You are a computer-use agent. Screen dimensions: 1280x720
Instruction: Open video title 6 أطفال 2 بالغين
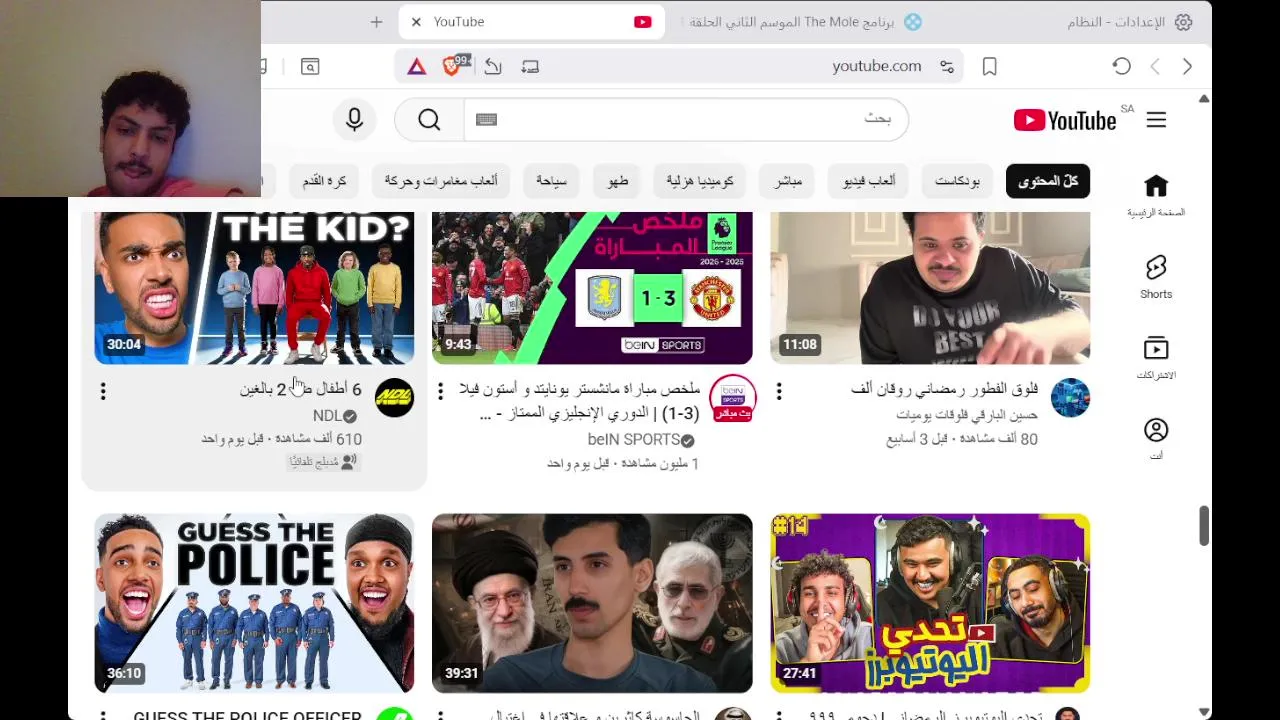point(300,389)
